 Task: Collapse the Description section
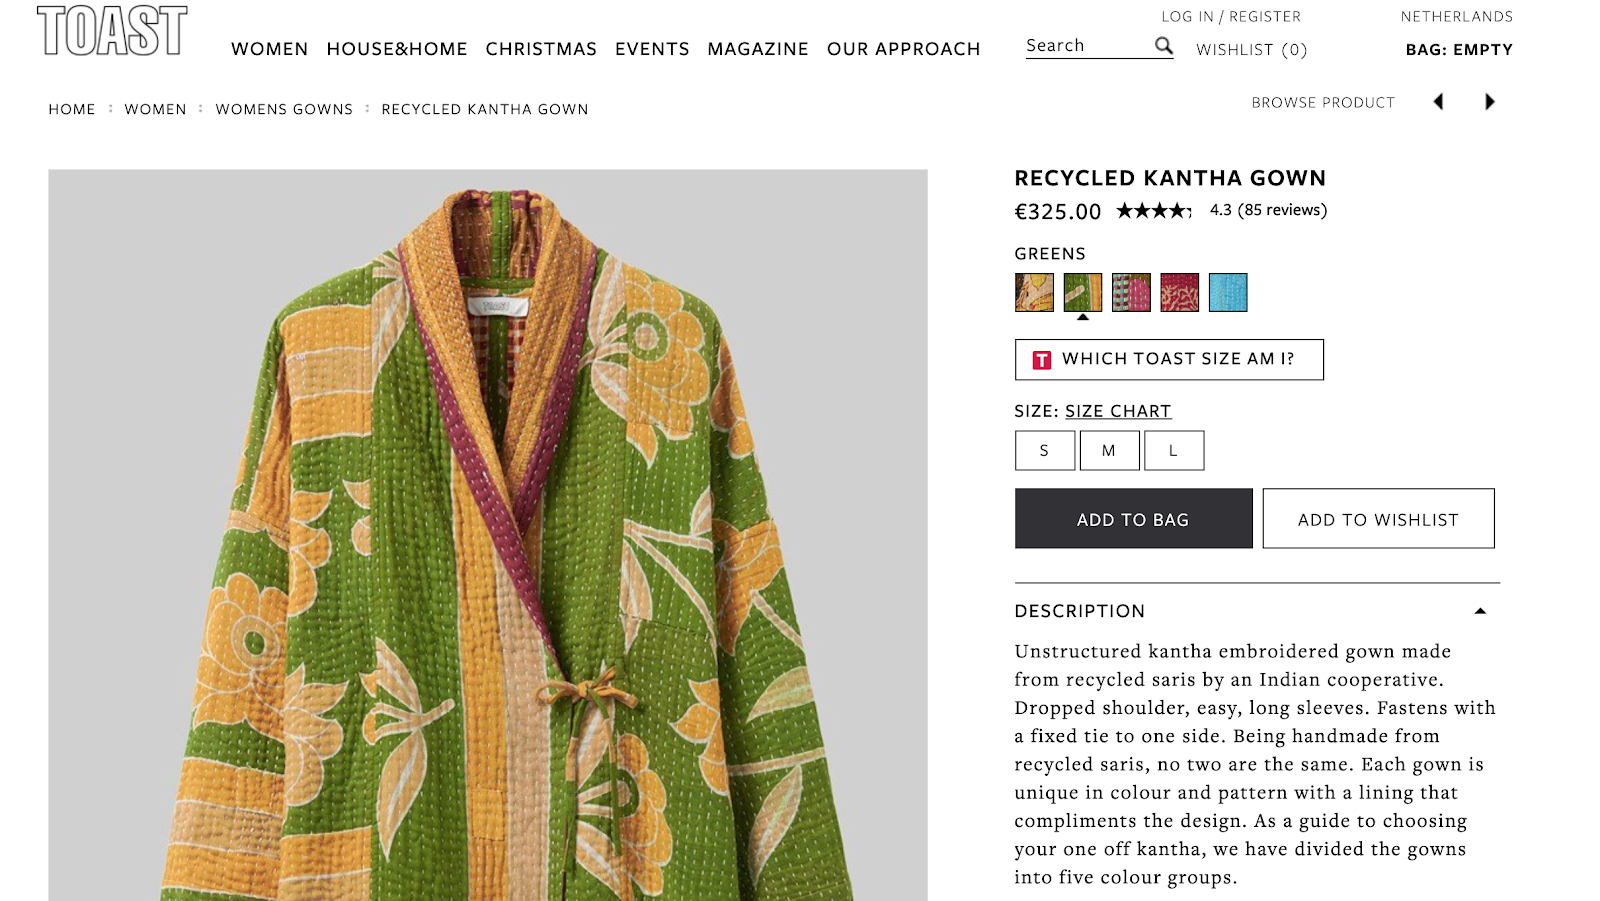[x=1480, y=611]
